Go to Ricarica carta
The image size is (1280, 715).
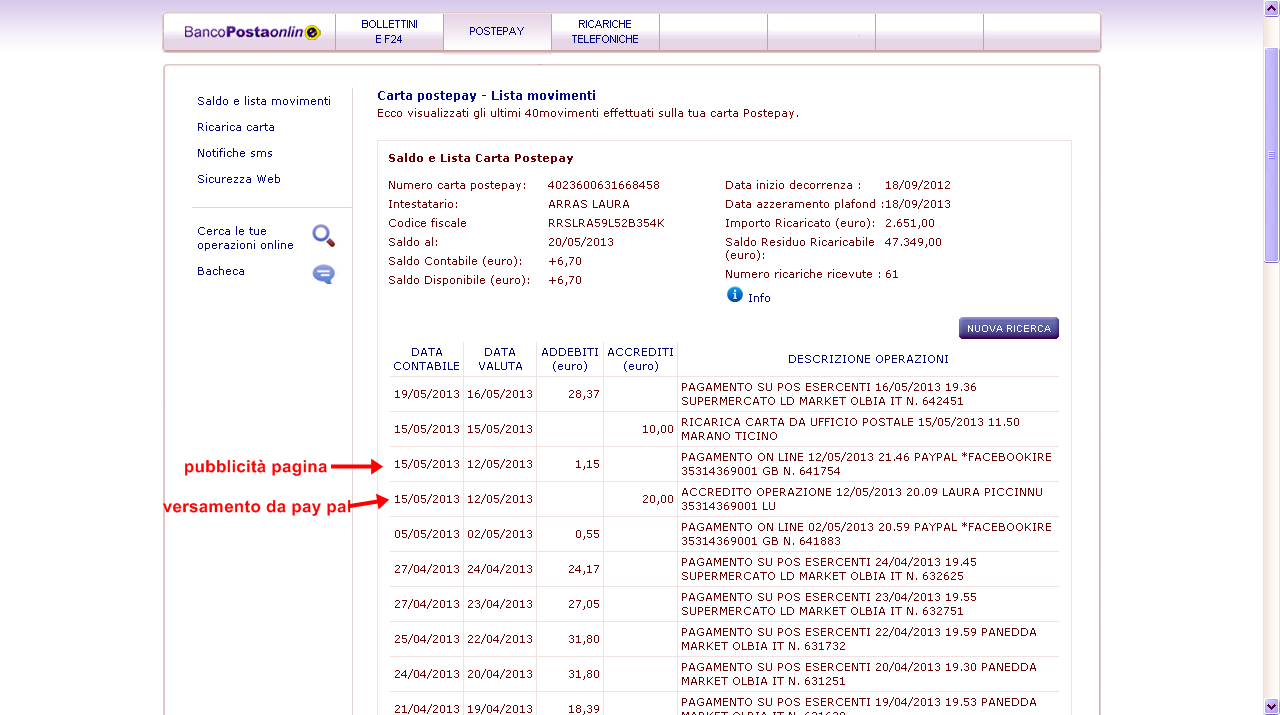point(236,127)
